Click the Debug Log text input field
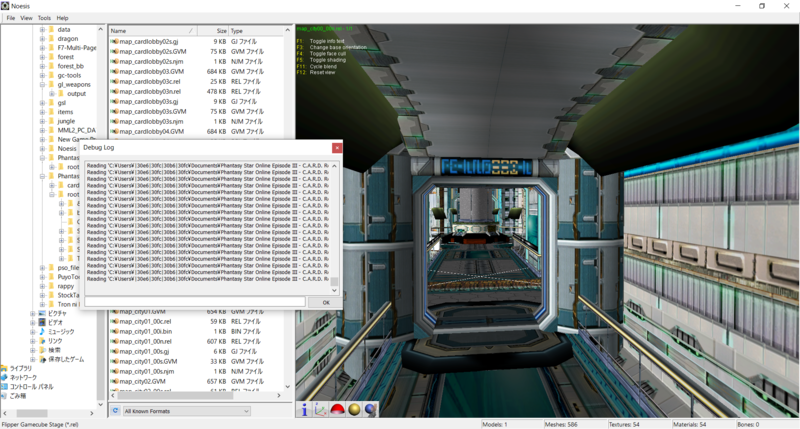Screen dimensions: 800x429 (x=194, y=302)
